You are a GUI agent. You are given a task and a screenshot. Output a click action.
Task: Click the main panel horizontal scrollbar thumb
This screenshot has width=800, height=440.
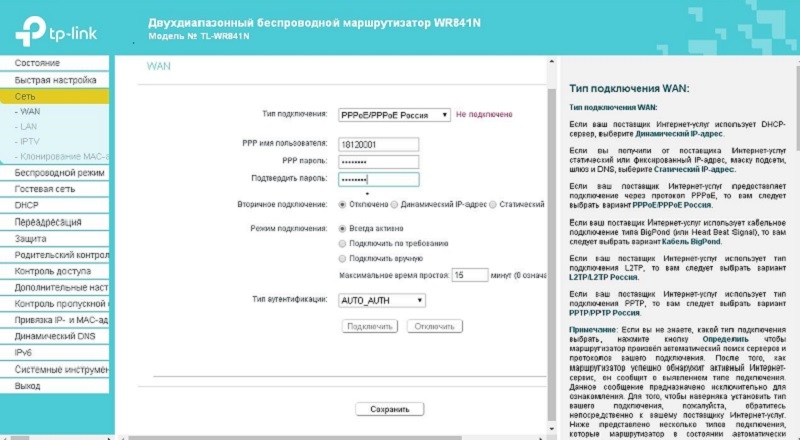(x=295, y=437)
